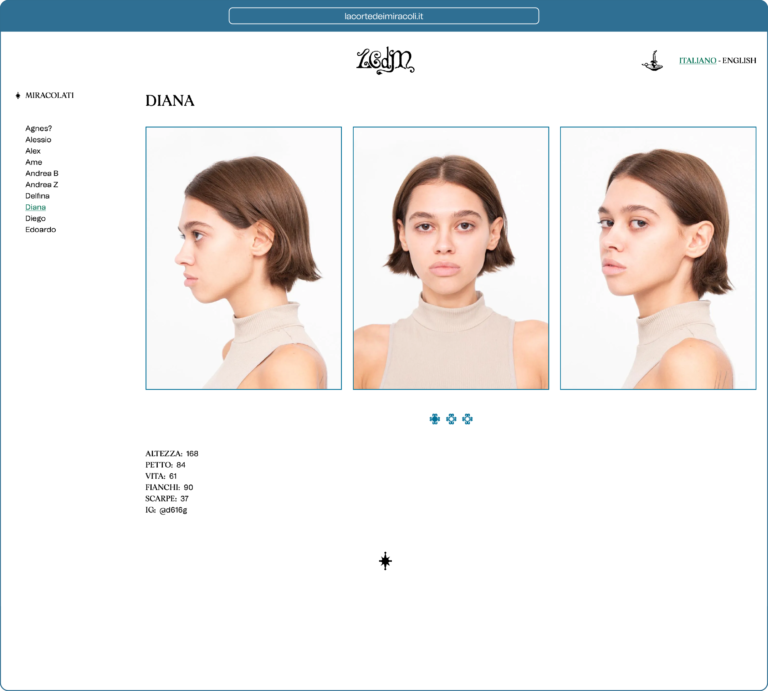Open Diego profile in sidebar

coord(35,218)
